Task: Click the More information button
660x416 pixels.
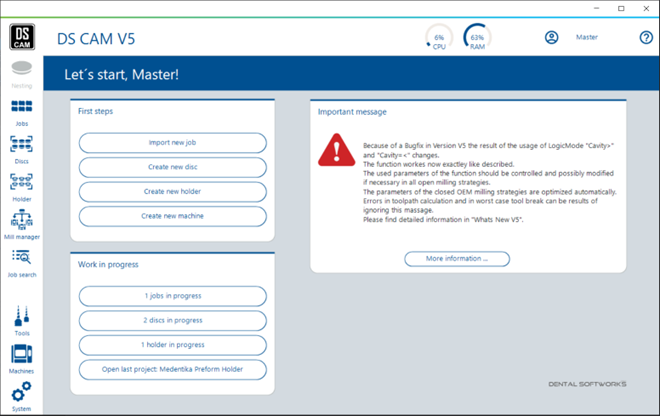Action: point(457,259)
